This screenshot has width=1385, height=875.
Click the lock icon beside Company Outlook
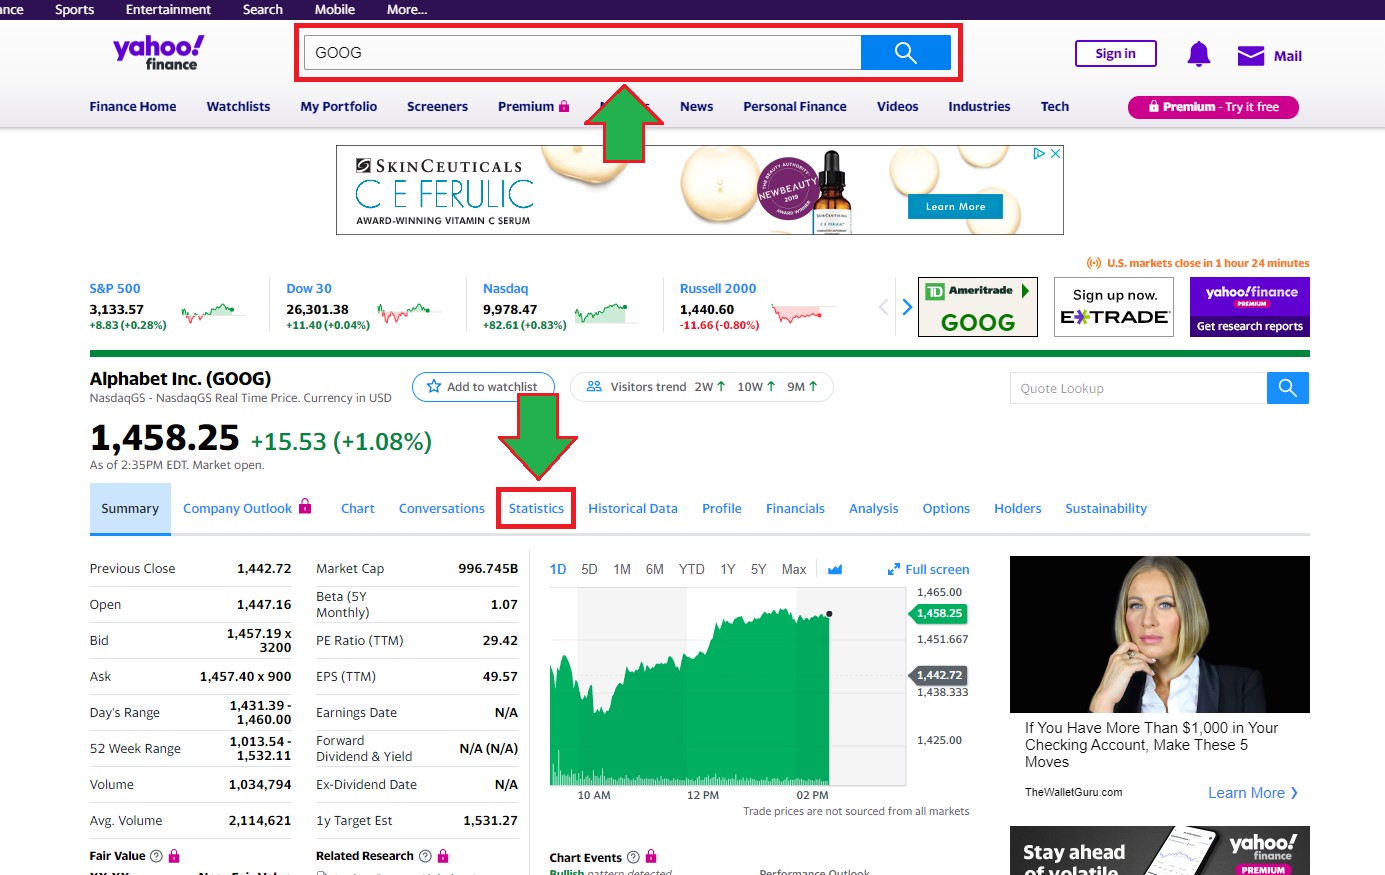pos(305,506)
